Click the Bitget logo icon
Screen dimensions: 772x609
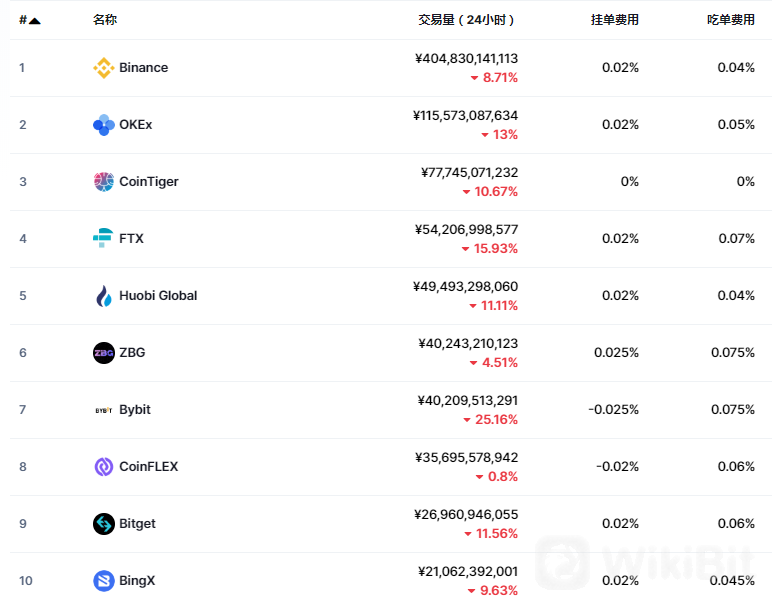[104, 524]
